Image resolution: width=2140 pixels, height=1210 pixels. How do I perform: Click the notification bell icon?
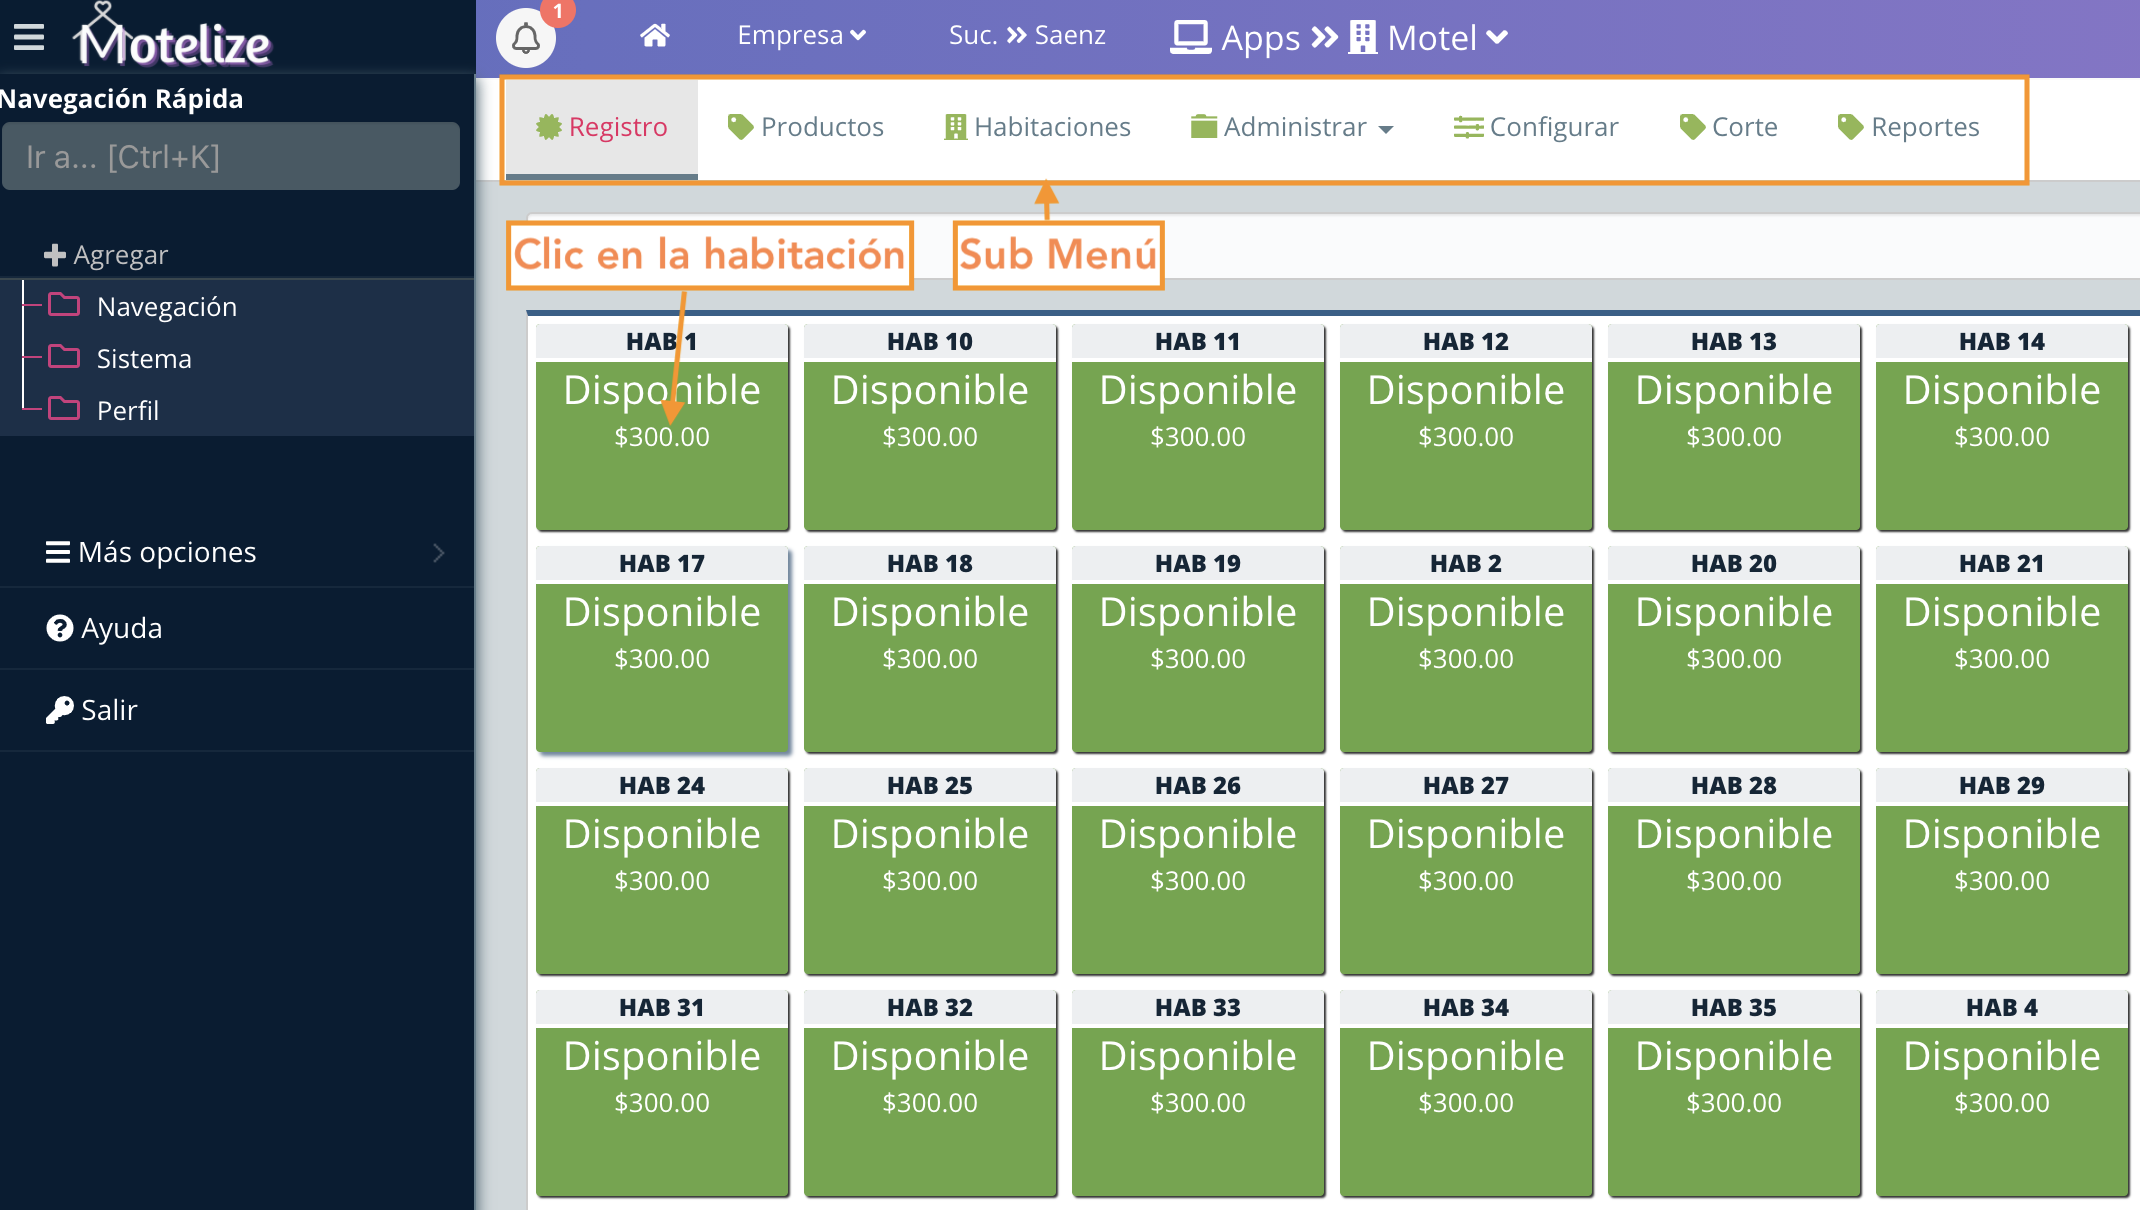pyautogui.click(x=526, y=39)
